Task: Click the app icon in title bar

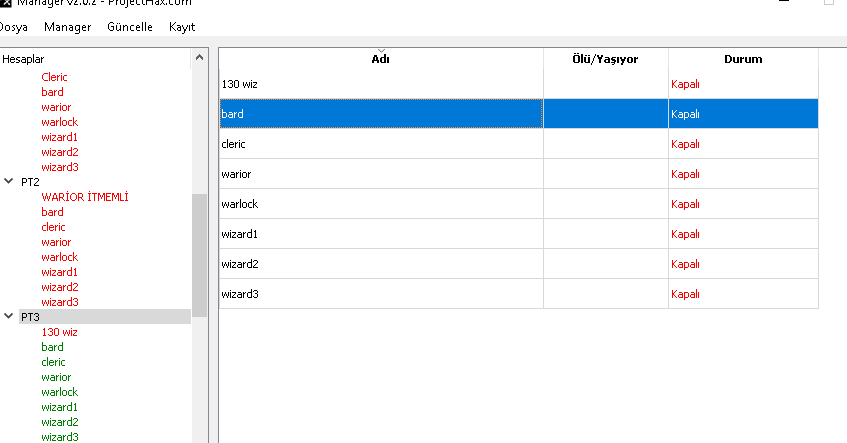Action: (x=5, y=4)
